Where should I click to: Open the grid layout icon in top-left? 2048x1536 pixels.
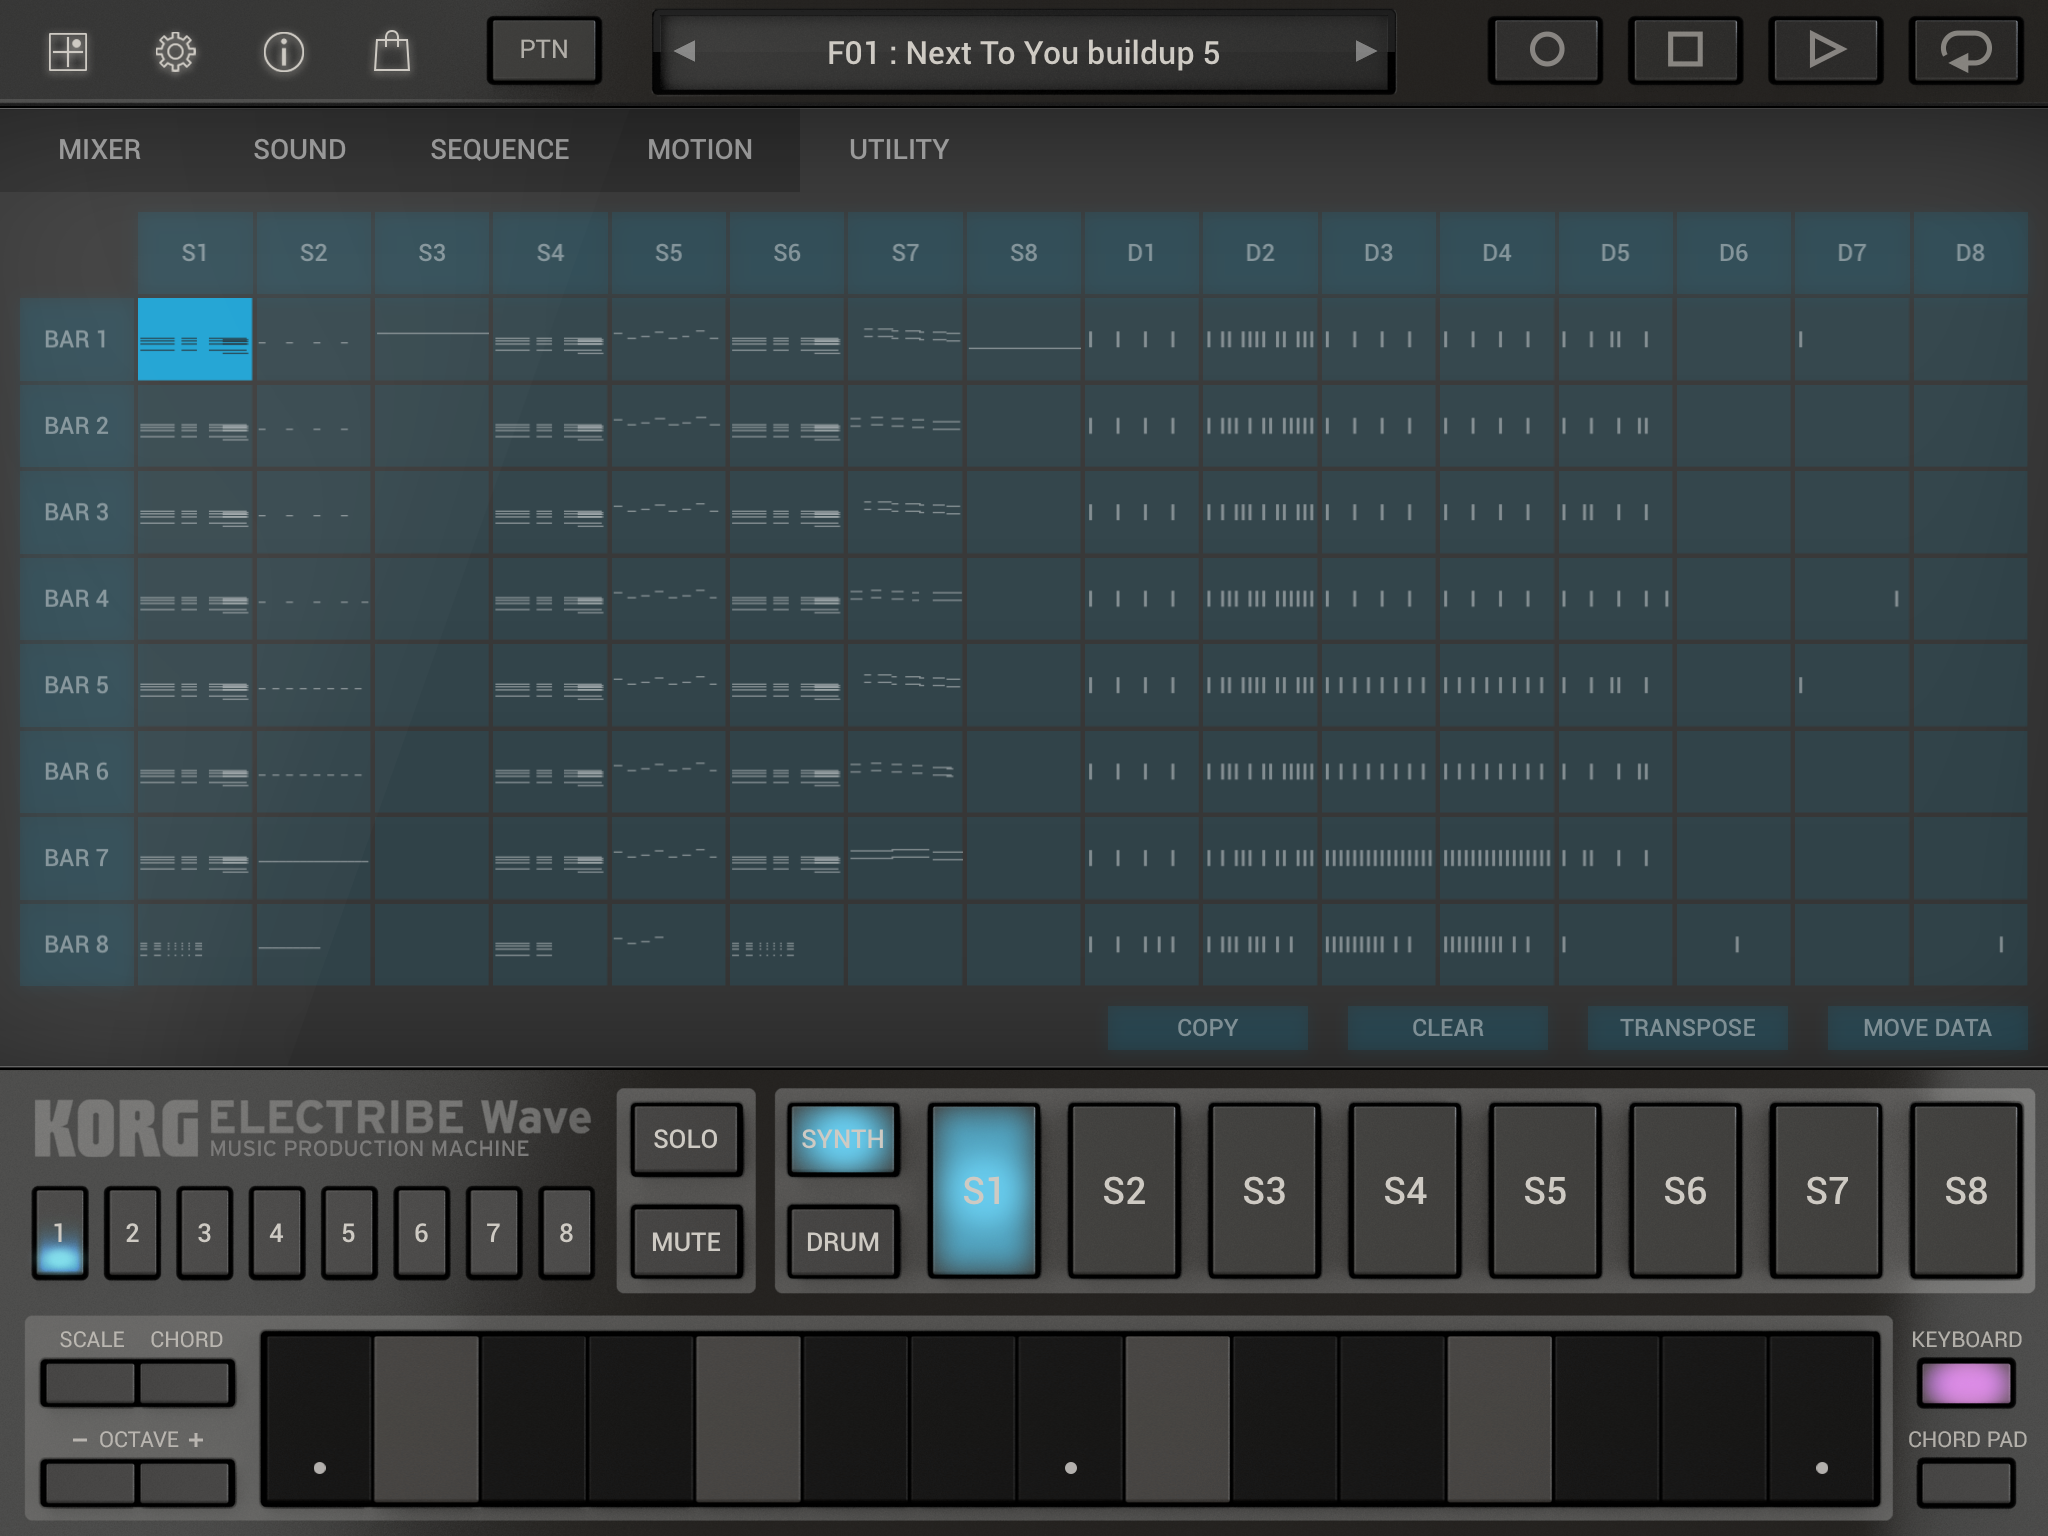[x=68, y=52]
